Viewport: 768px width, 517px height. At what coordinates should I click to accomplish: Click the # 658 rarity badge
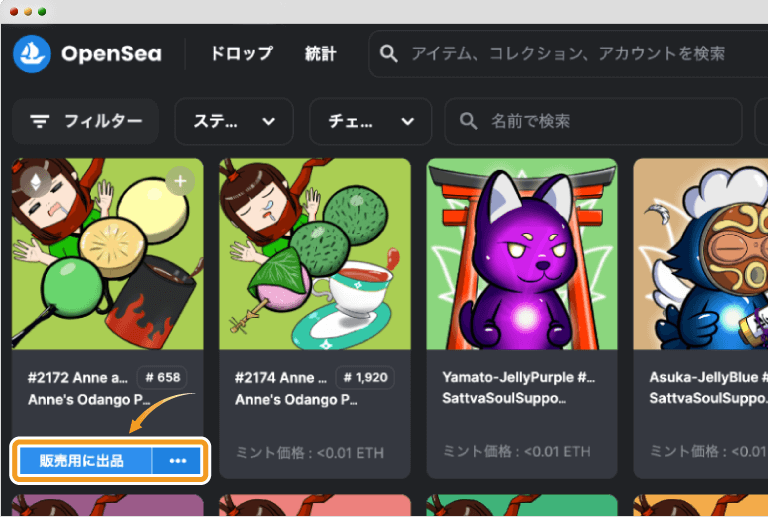click(162, 377)
